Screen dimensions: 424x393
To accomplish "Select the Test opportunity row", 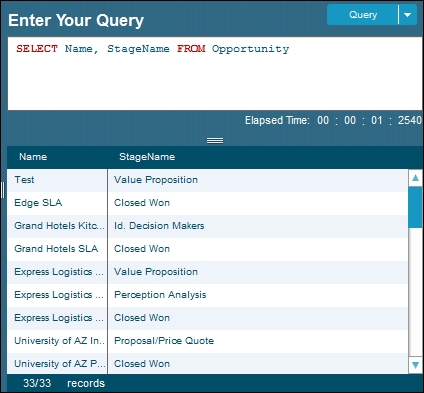I will point(207,180).
